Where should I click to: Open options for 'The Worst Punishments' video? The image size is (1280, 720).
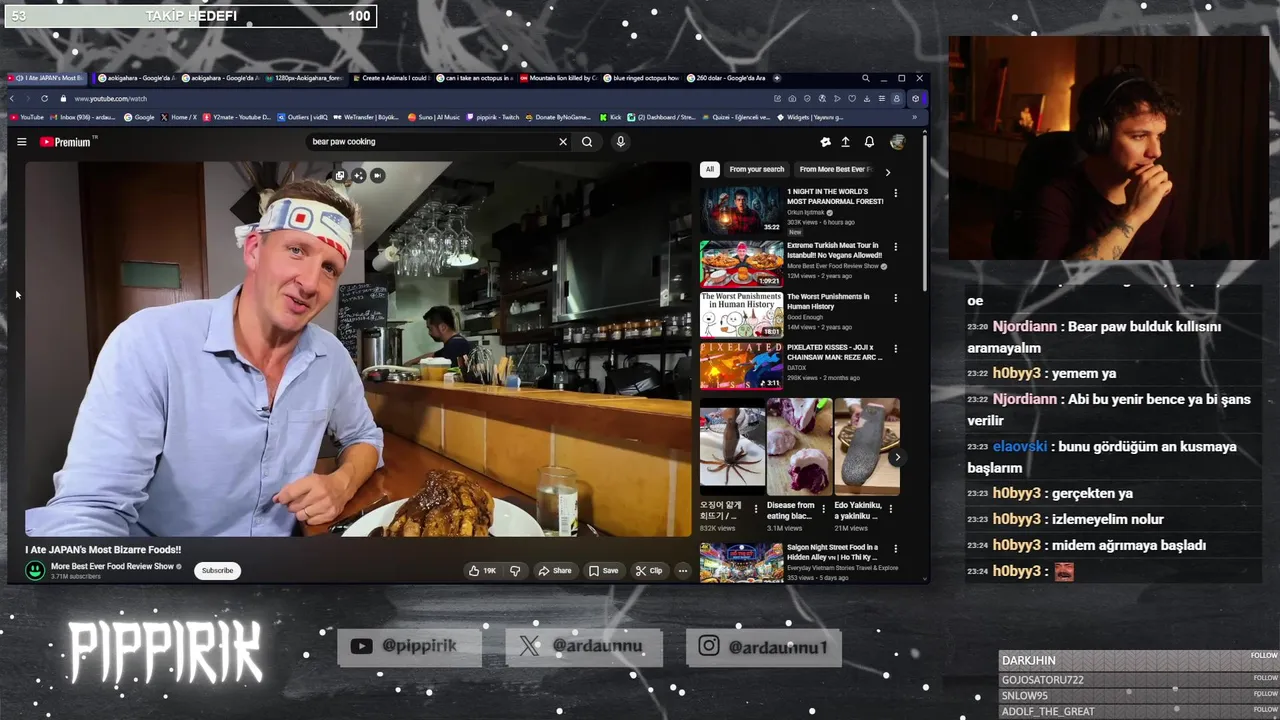point(895,298)
